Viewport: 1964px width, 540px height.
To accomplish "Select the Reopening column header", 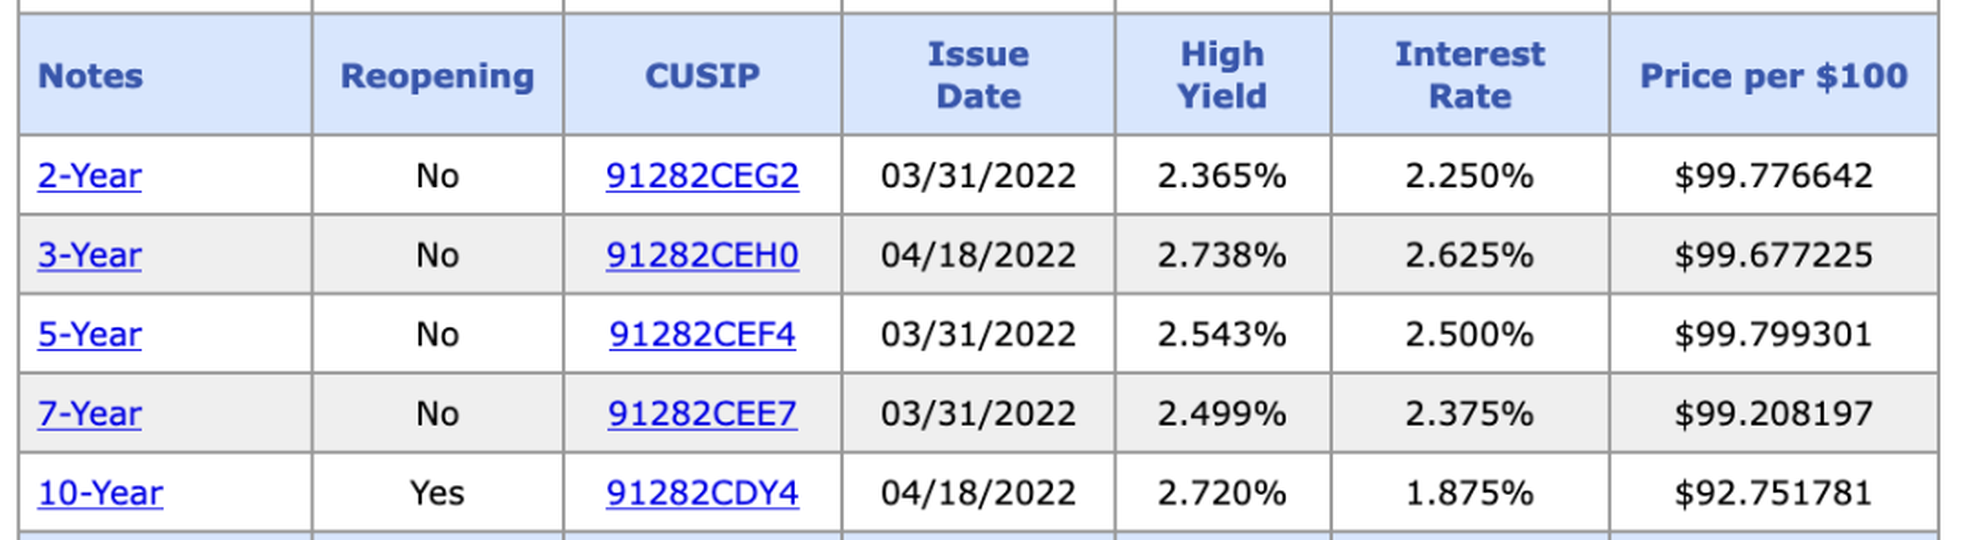I will click(x=437, y=76).
